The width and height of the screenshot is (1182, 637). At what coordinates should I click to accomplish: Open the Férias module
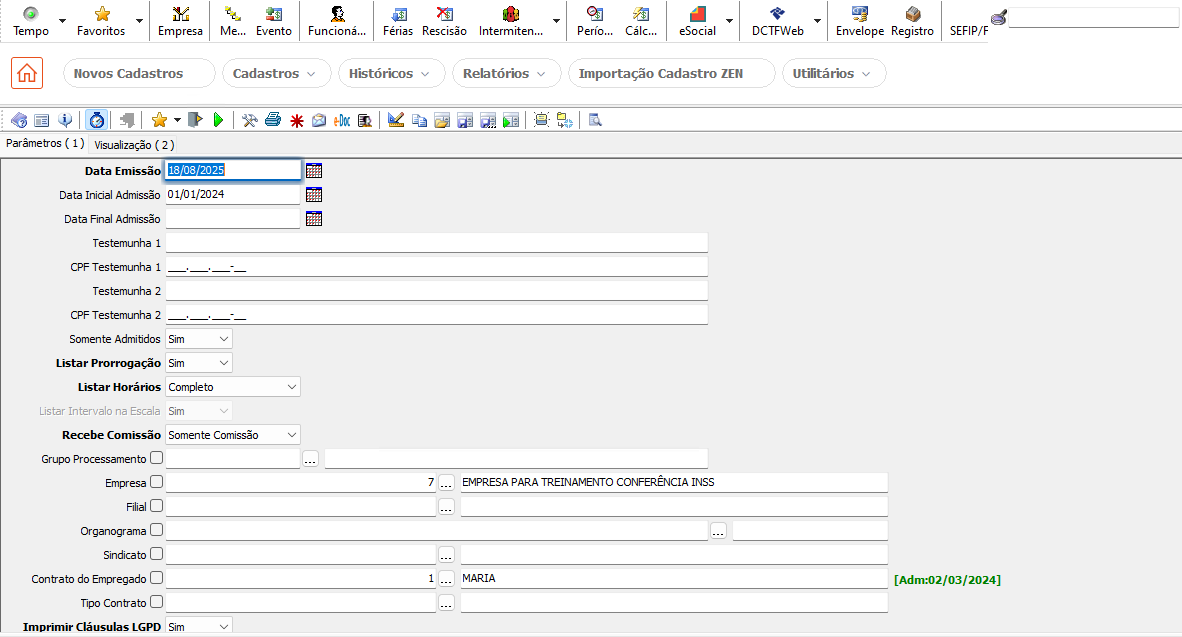coord(398,21)
